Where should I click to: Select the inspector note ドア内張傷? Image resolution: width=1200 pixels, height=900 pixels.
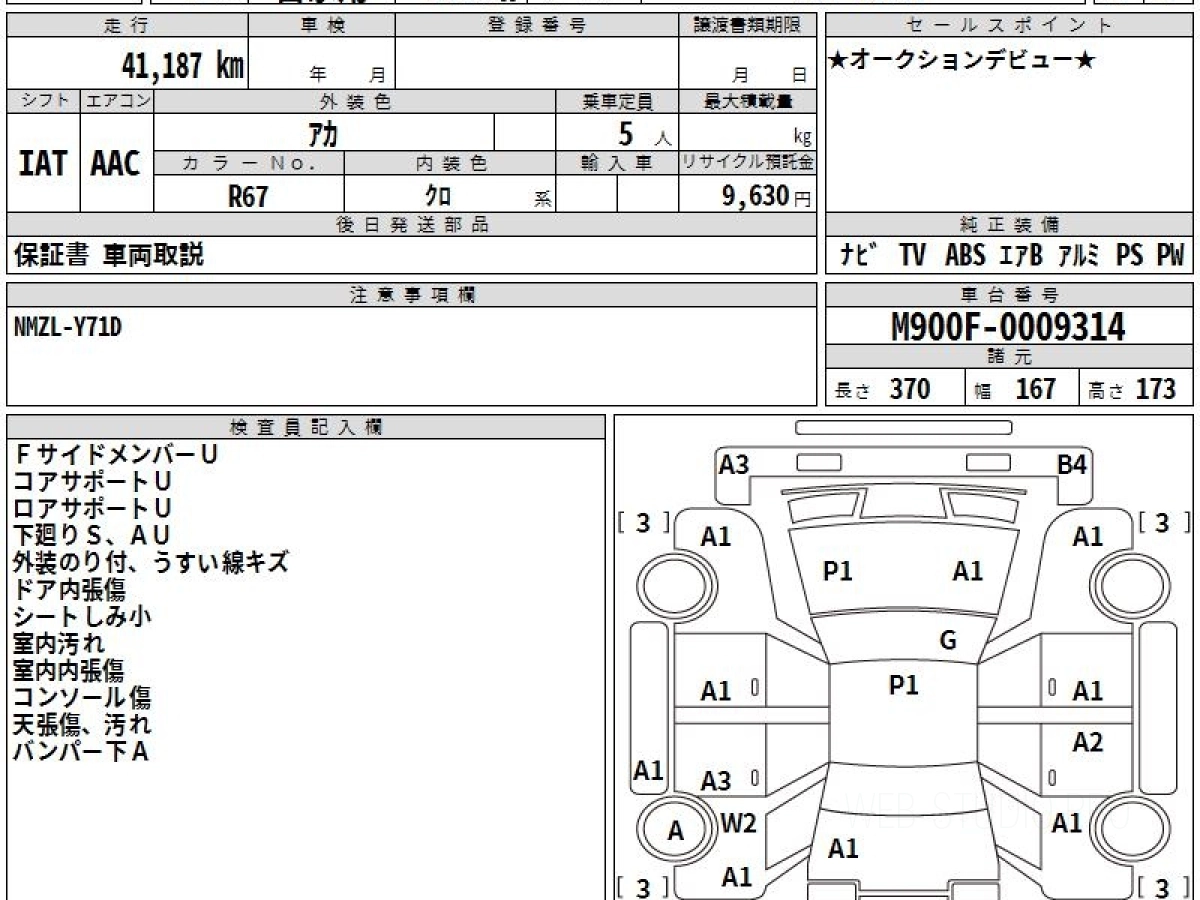pos(69,589)
